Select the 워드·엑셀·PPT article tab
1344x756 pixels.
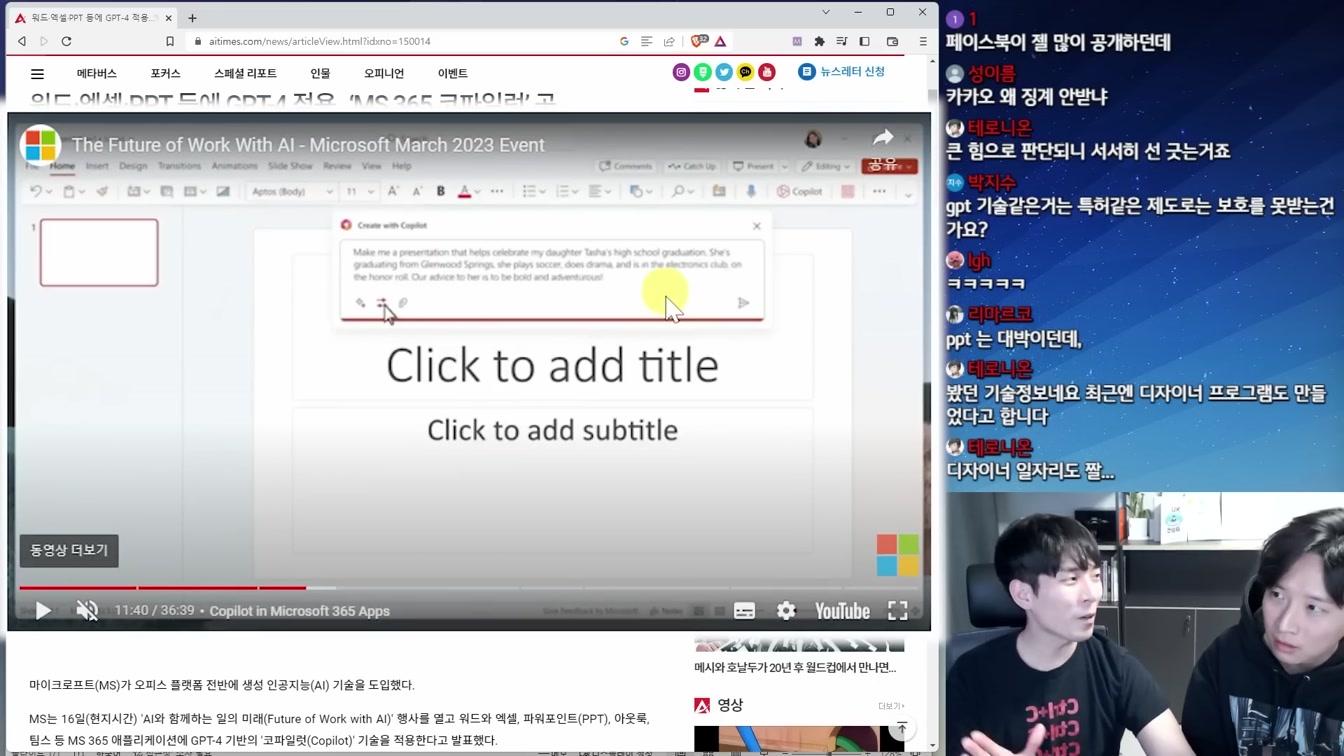tap(90, 17)
